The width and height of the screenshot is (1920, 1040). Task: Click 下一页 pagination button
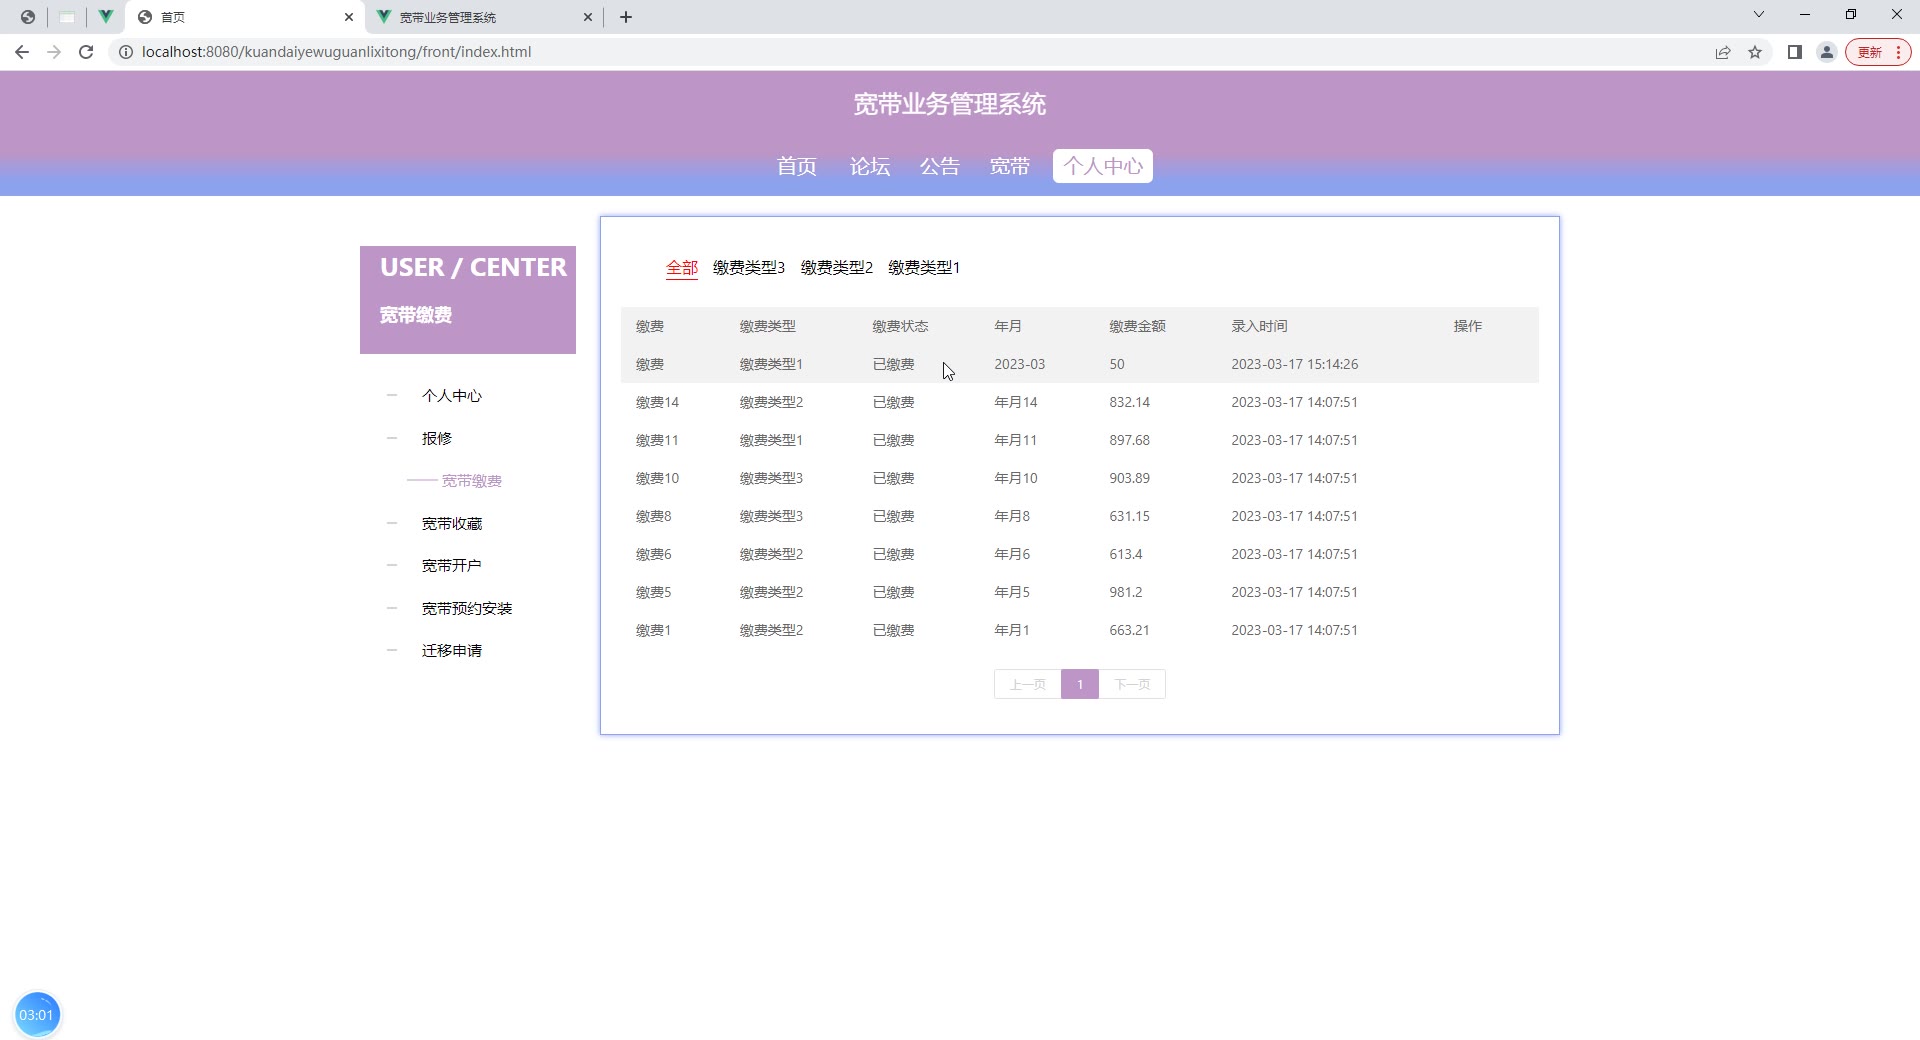(x=1132, y=684)
